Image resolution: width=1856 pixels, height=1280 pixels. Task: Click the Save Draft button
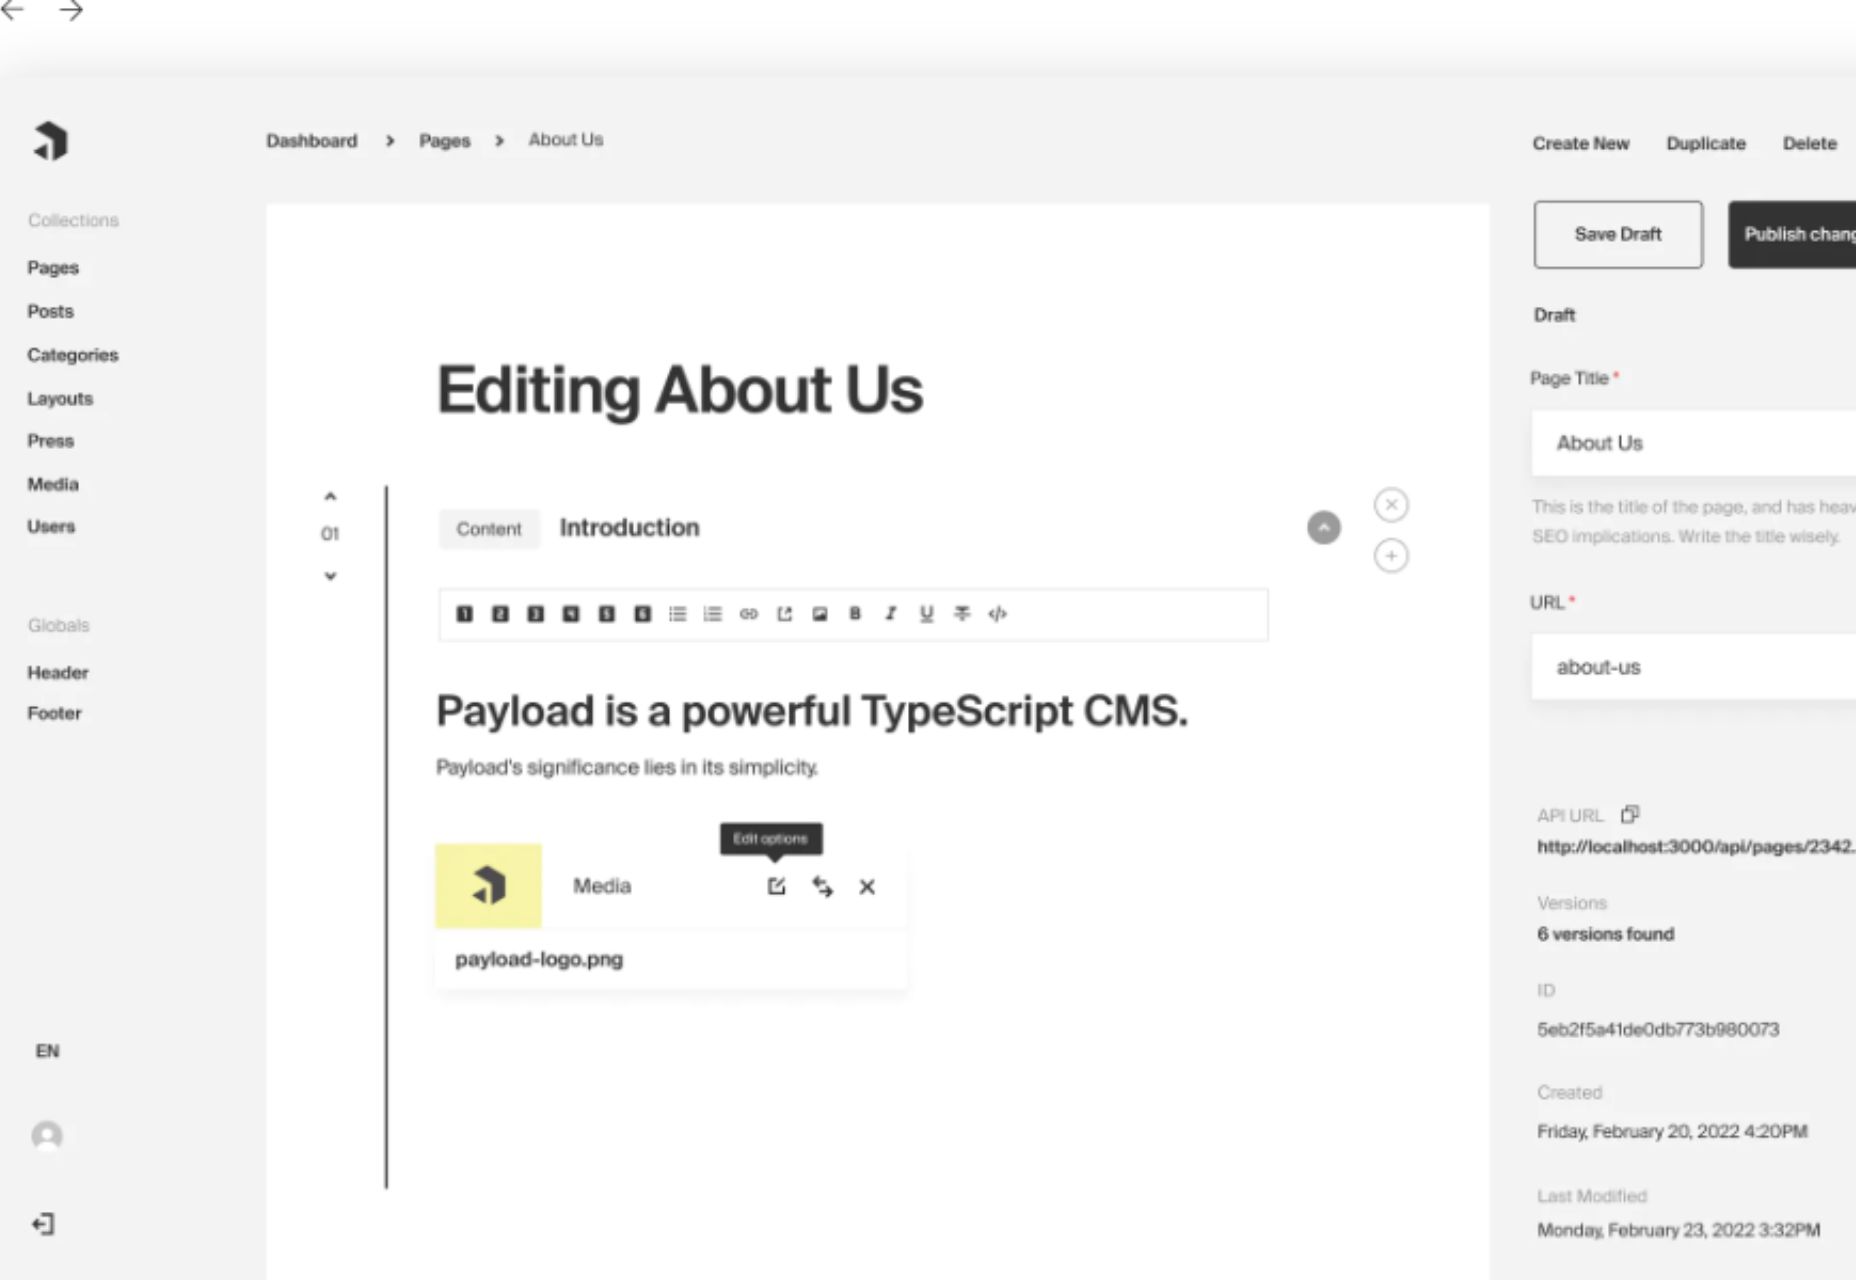(x=1618, y=234)
